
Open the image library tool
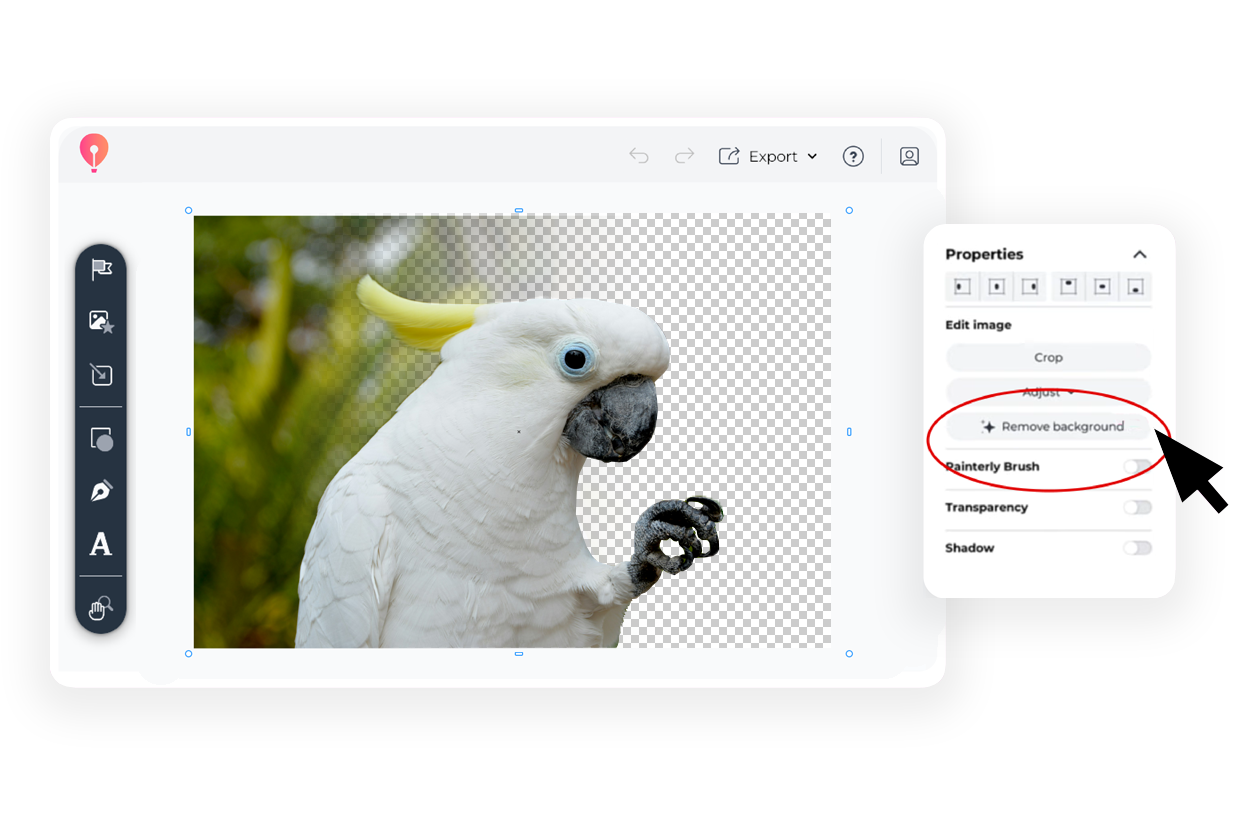click(x=101, y=322)
